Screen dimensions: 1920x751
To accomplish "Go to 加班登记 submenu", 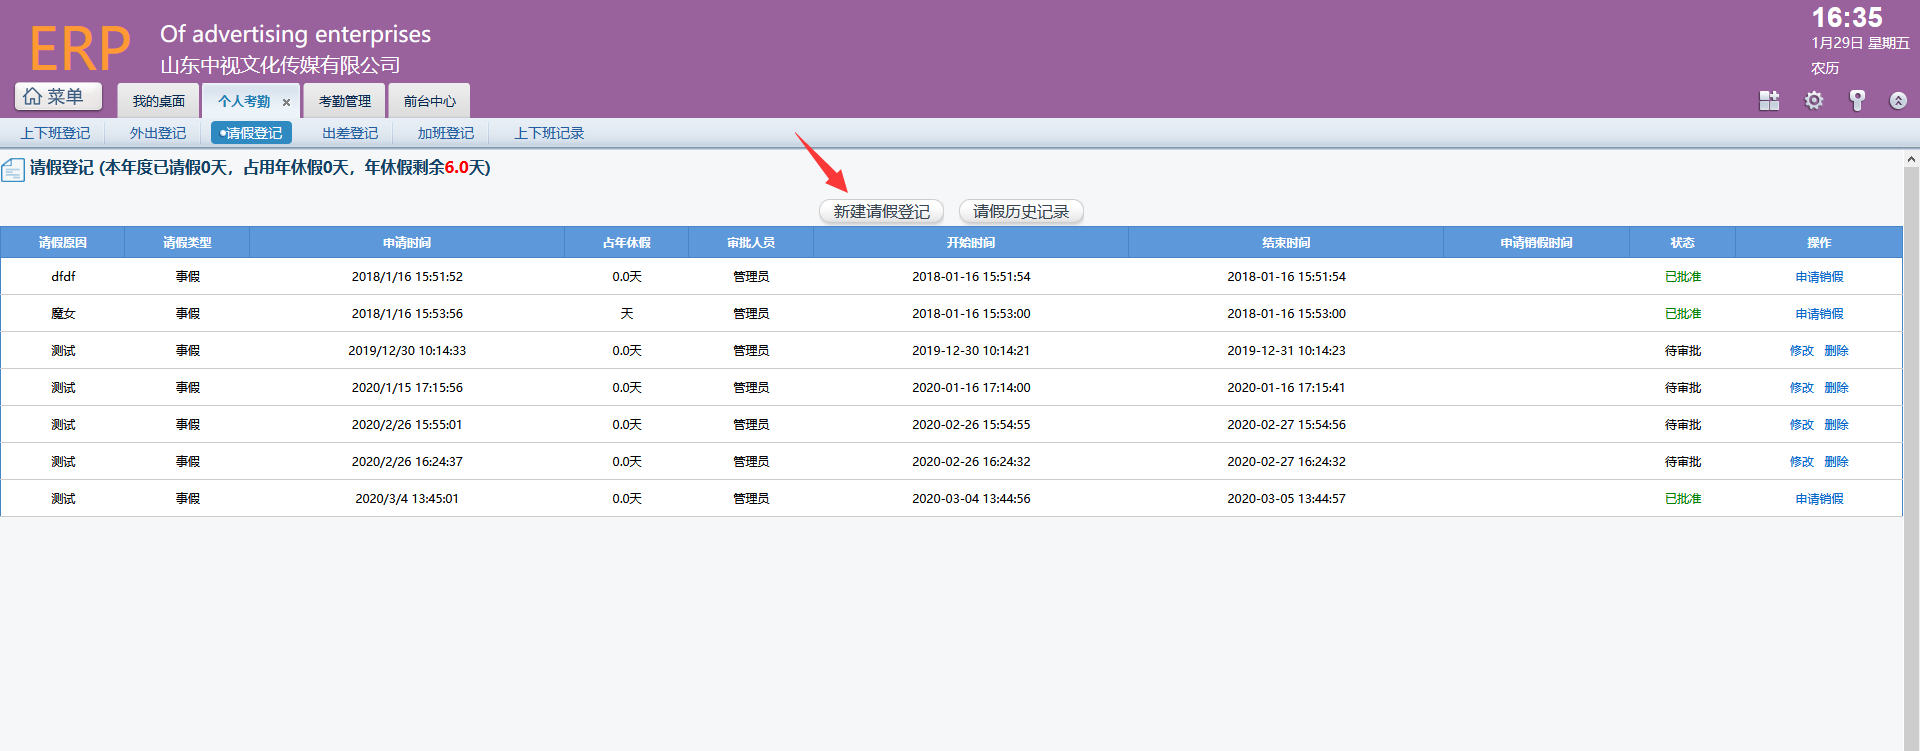I will 446,133.
